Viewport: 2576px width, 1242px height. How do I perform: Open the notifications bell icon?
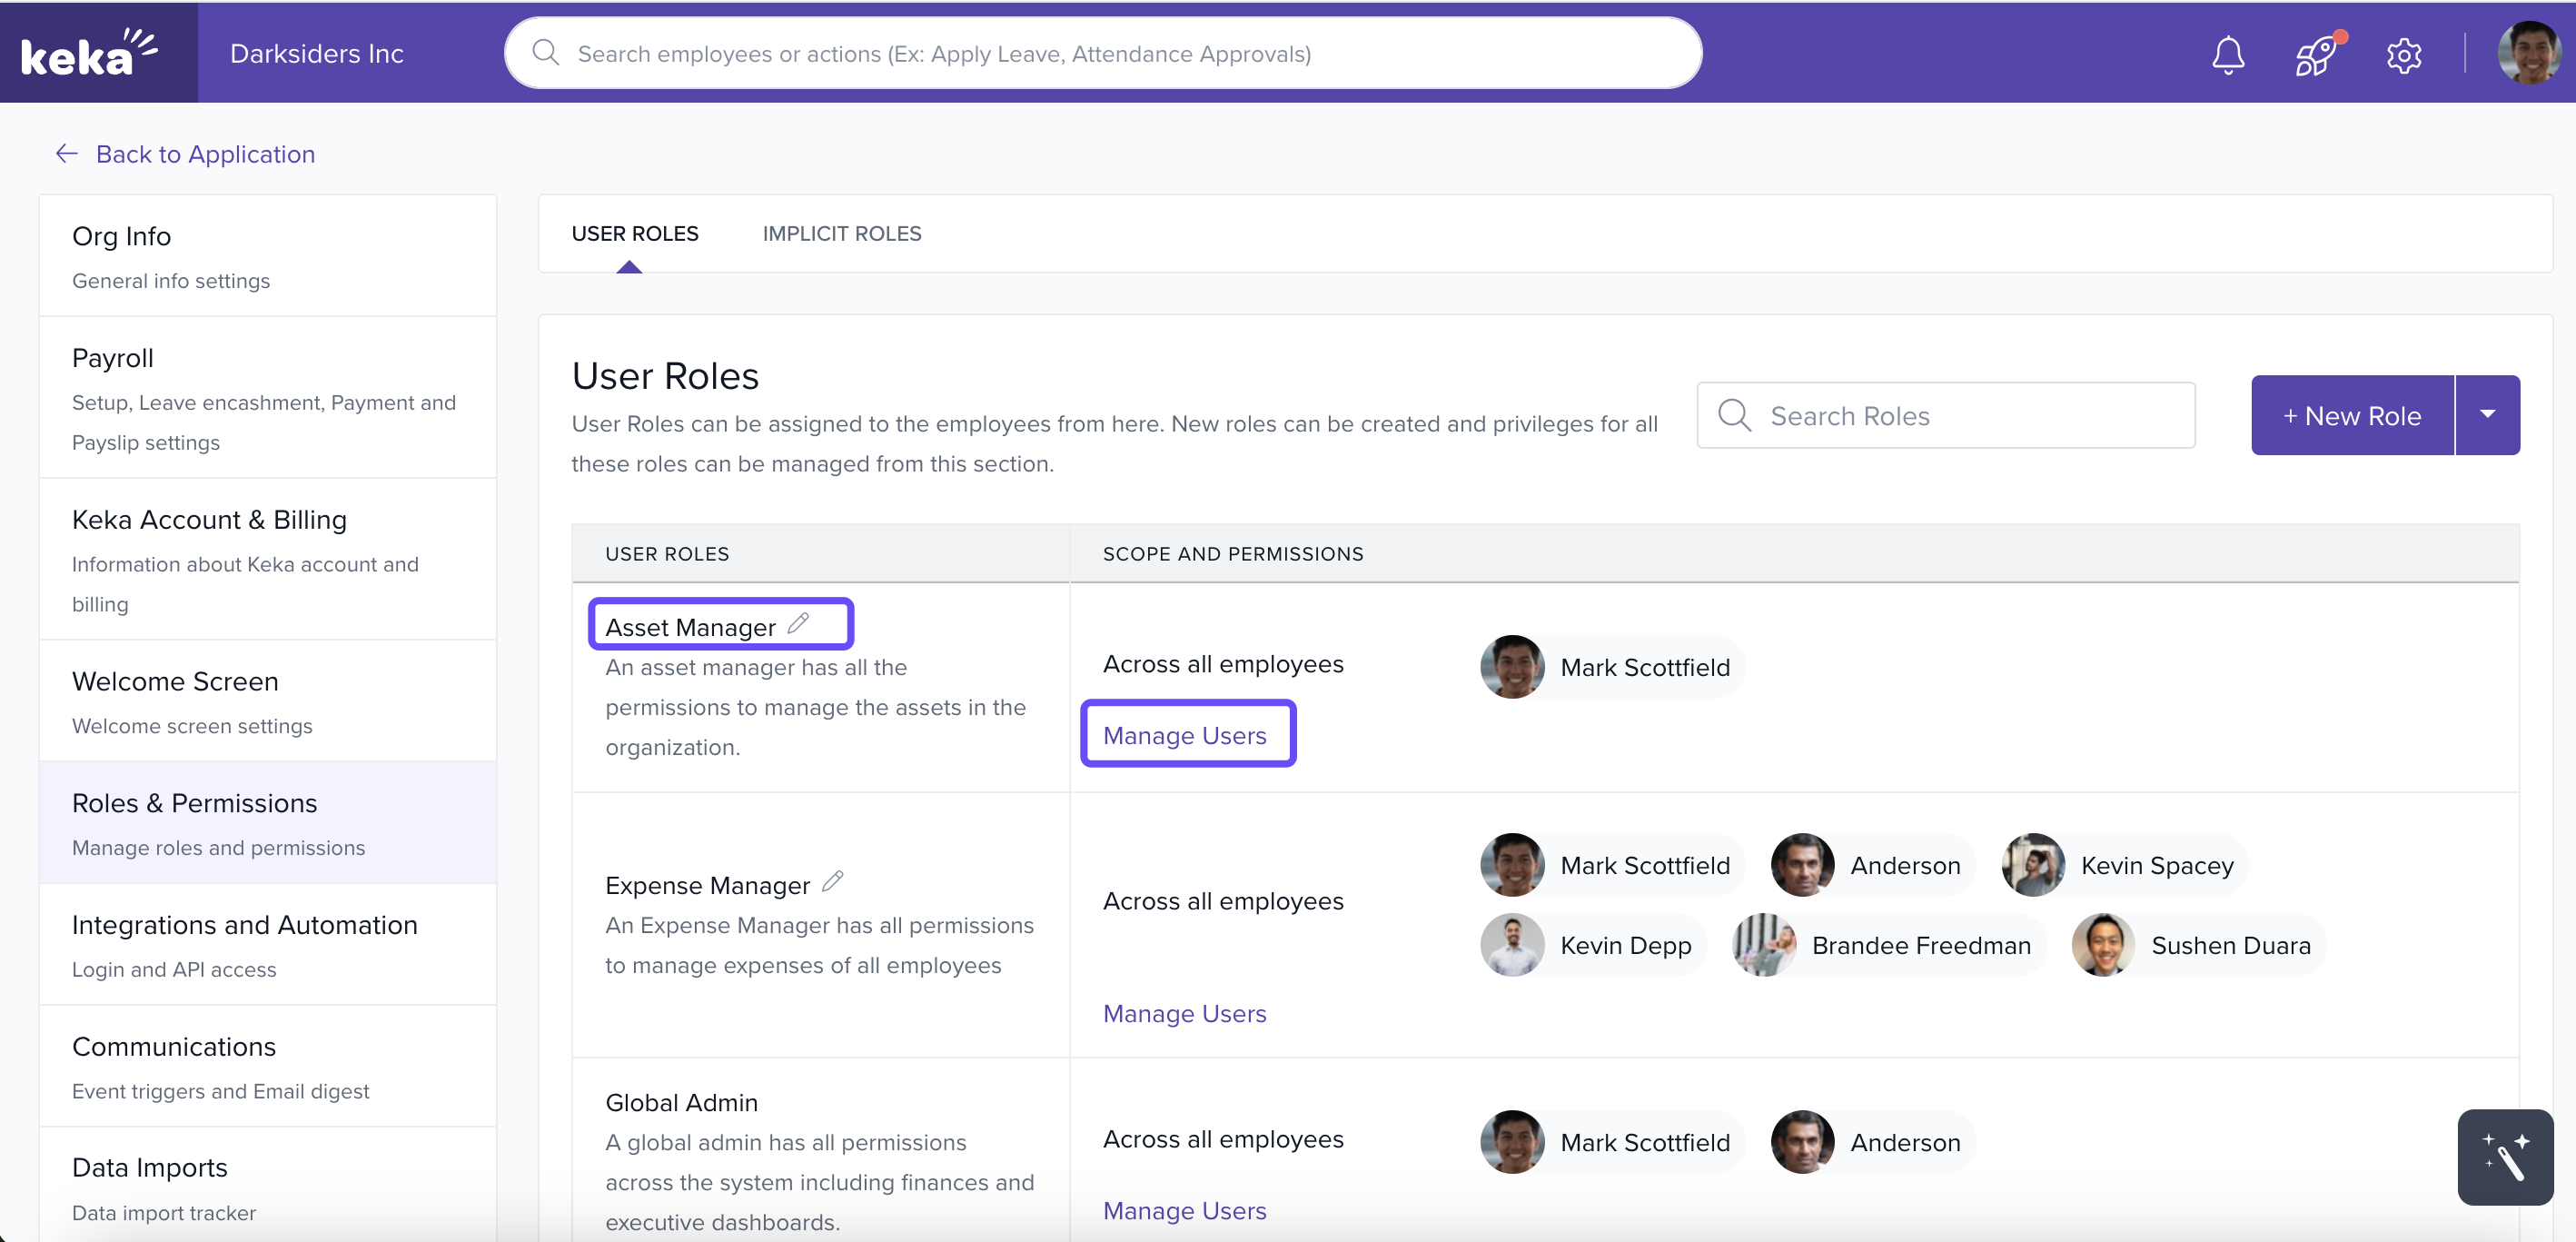pos(2227,54)
